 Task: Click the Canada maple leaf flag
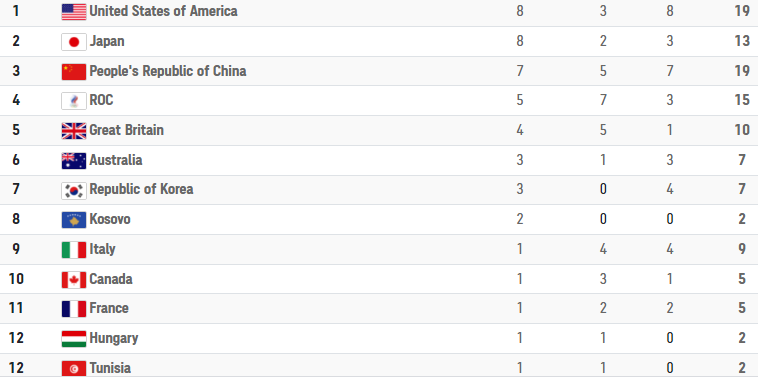point(73,280)
